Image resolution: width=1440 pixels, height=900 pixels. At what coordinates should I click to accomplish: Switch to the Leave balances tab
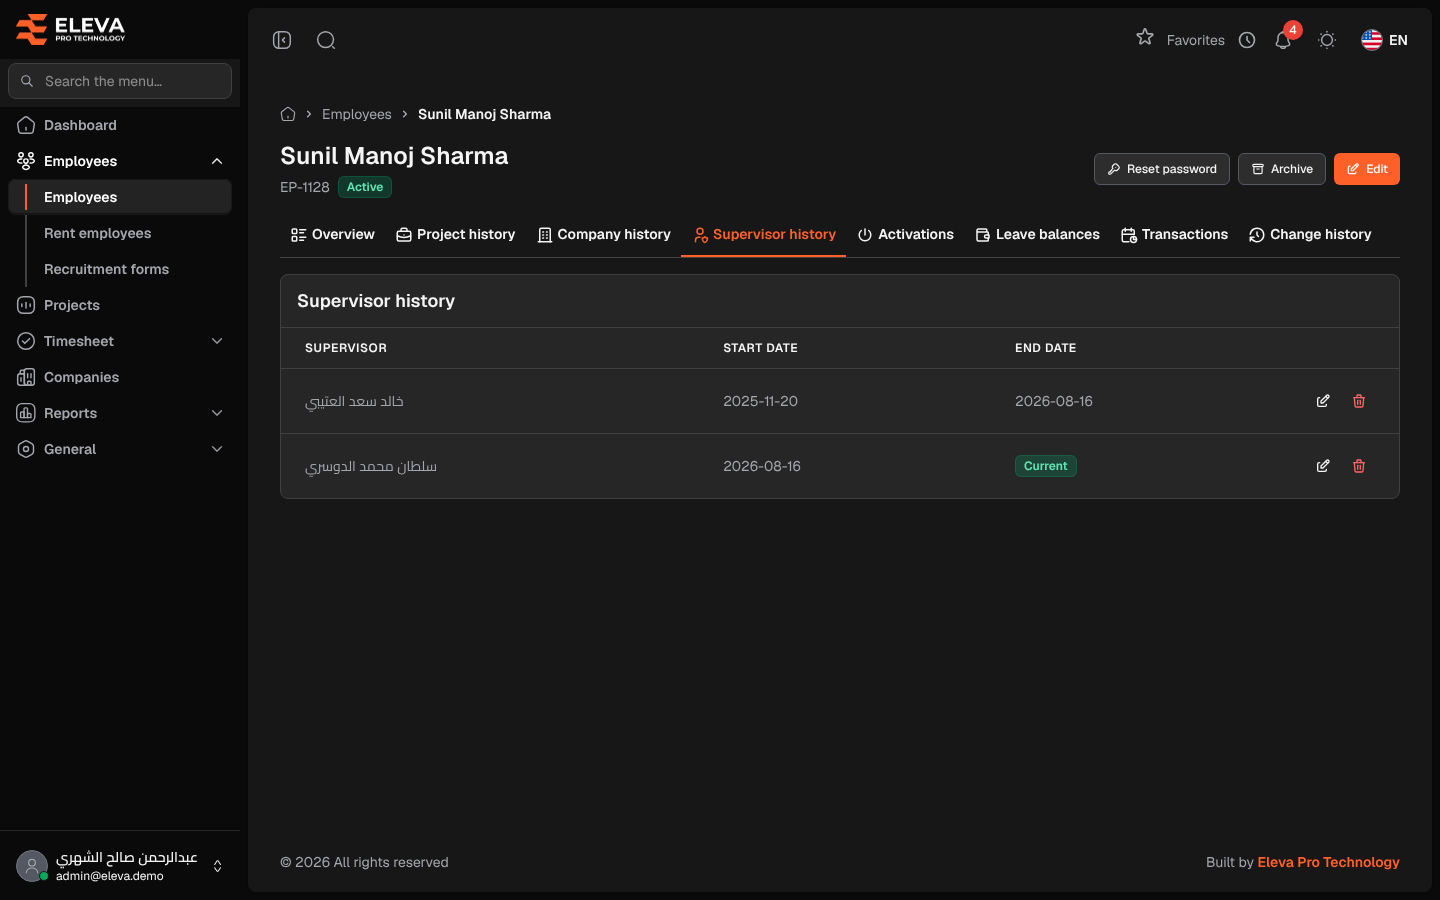coord(1038,235)
